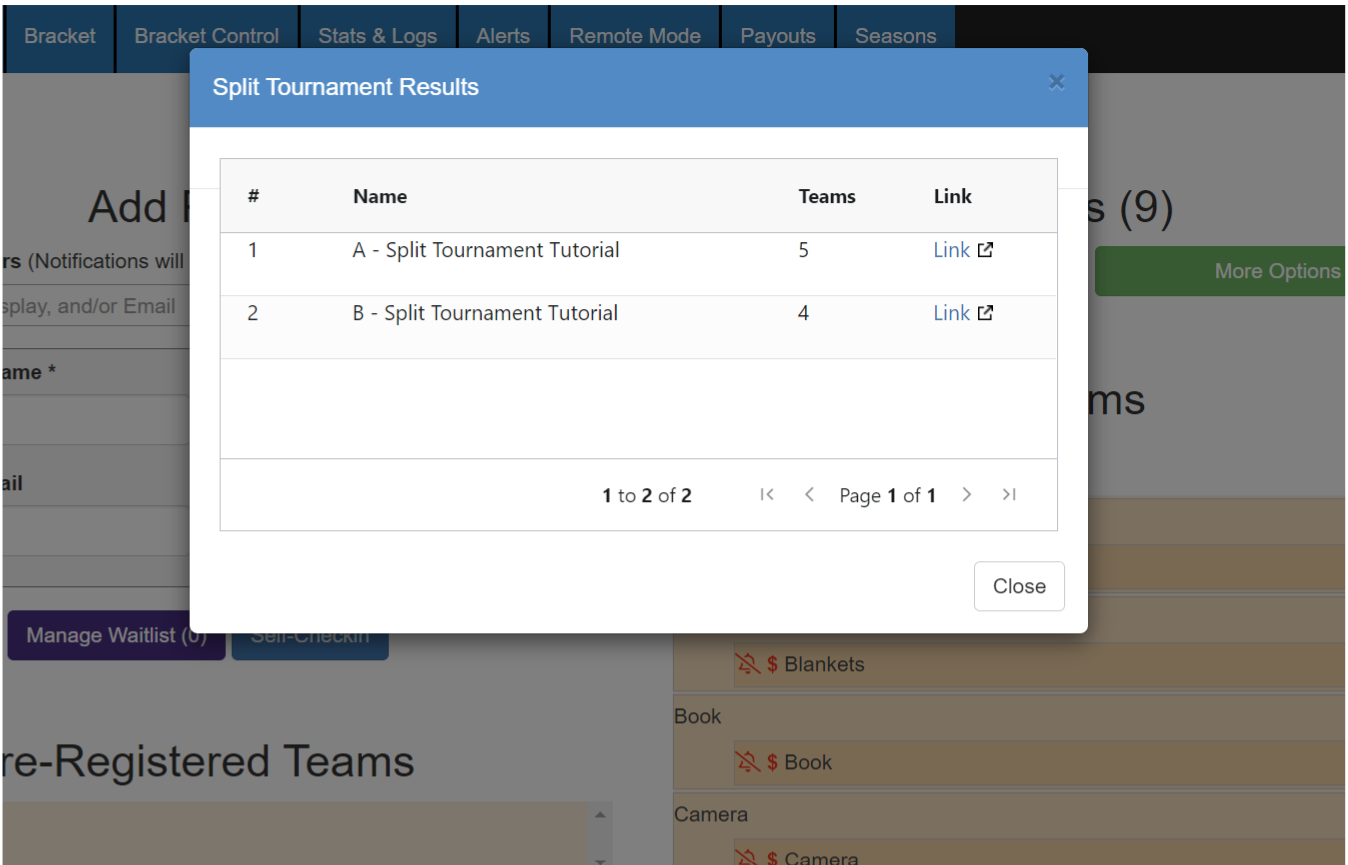Click the Link for B - Split Tournament Tutorial

click(x=951, y=313)
